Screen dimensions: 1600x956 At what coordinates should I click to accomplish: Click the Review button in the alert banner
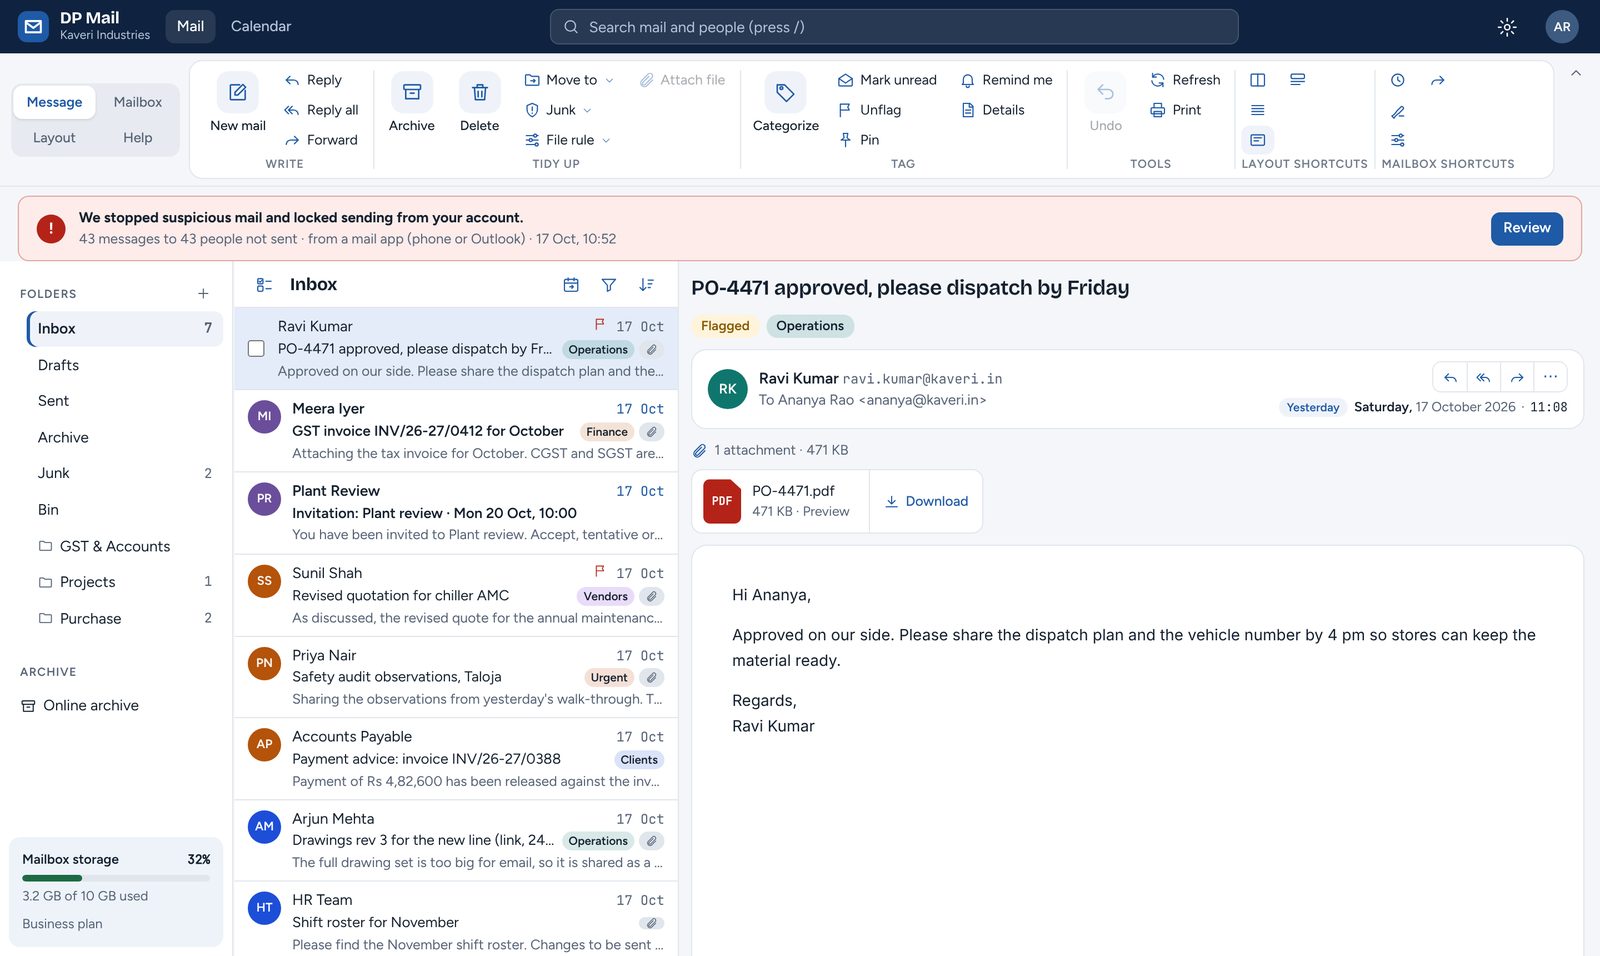(x=1527, y=228)
